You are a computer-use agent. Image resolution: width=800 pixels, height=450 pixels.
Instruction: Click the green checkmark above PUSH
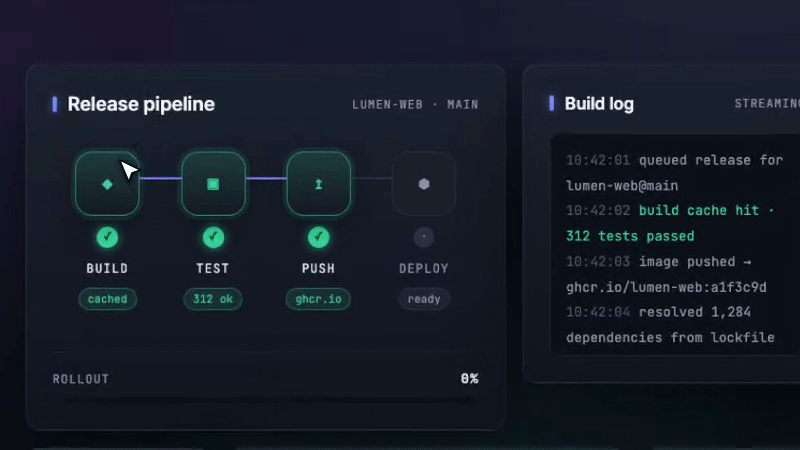[x=318, y=237]
